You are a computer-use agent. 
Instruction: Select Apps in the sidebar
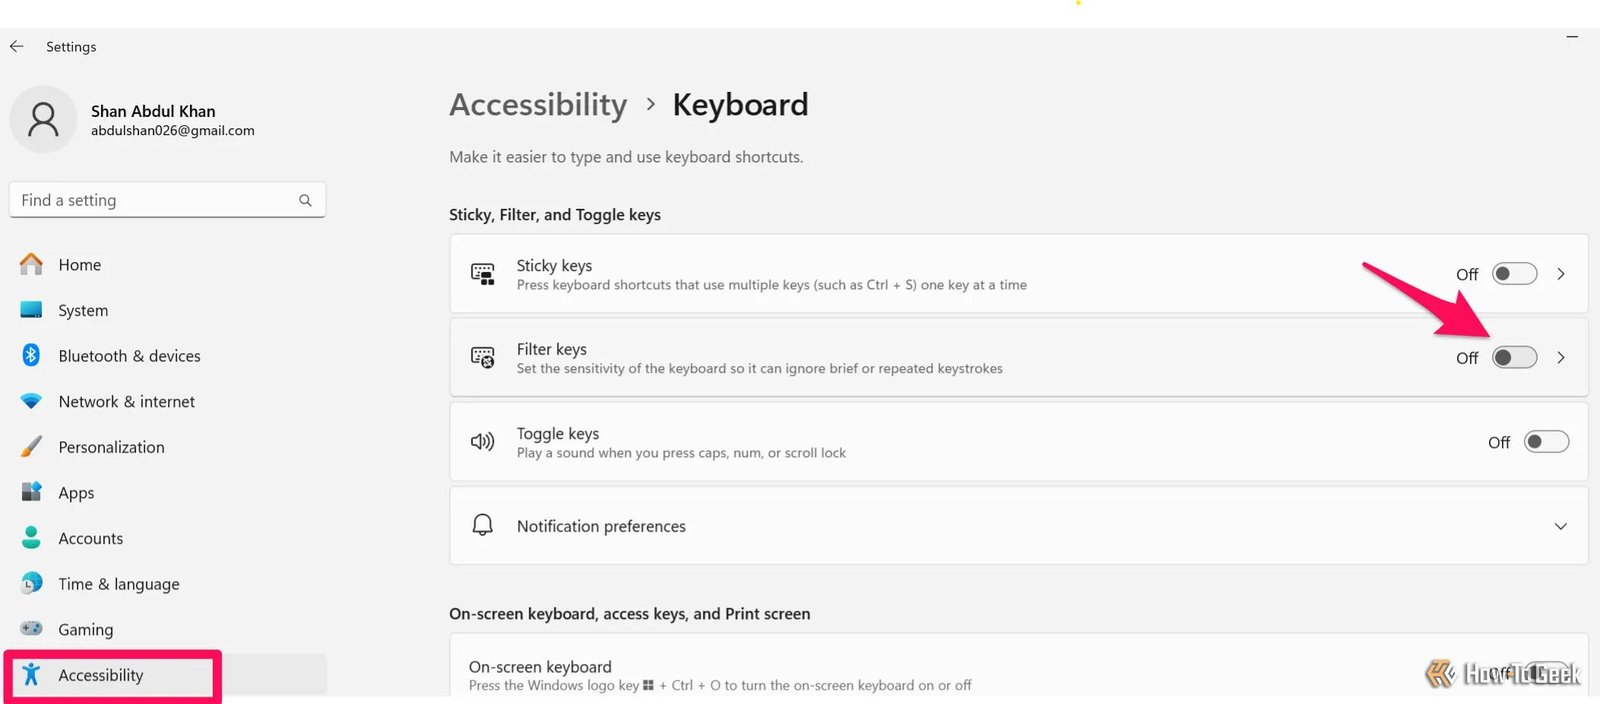[x=76, y=493]
